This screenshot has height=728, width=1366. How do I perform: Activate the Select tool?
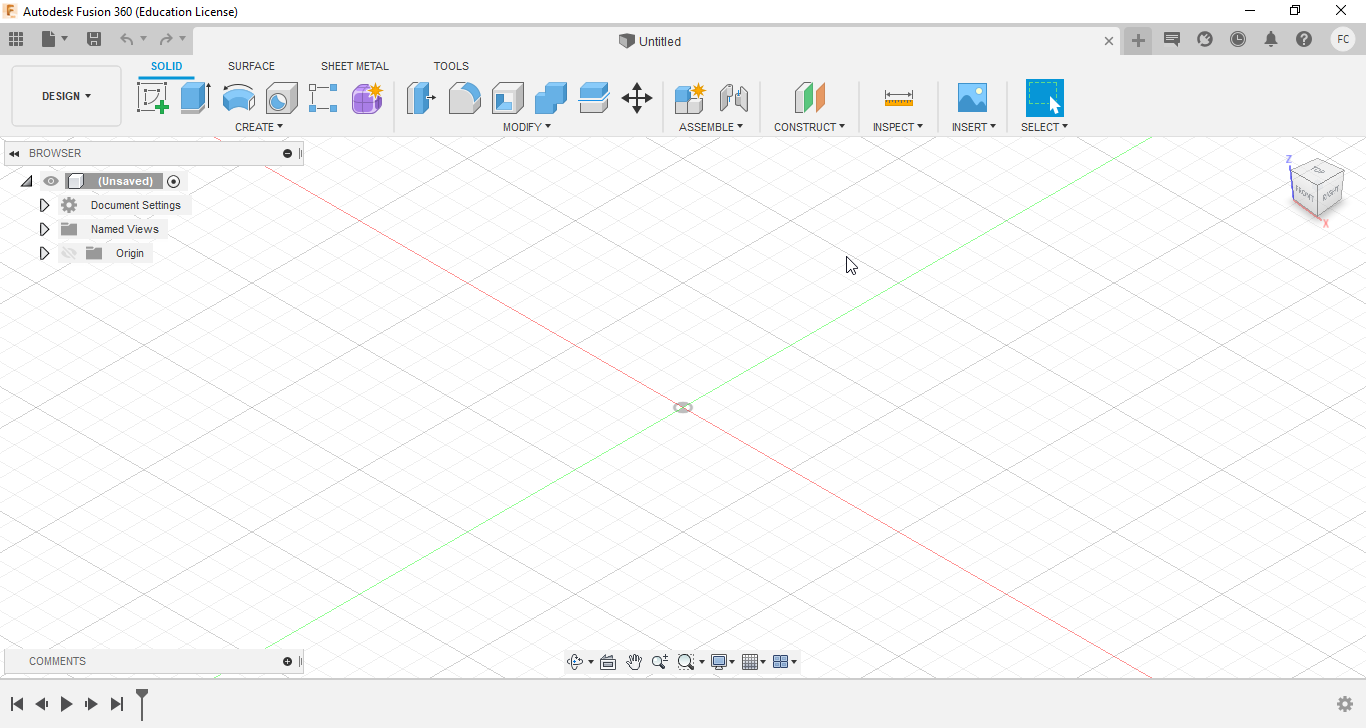tap(1045, 98)
